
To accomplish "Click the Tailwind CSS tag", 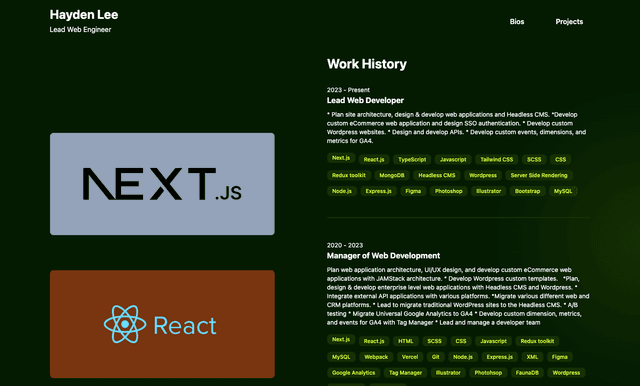I will pyautogui.click(x=496, y=160).
